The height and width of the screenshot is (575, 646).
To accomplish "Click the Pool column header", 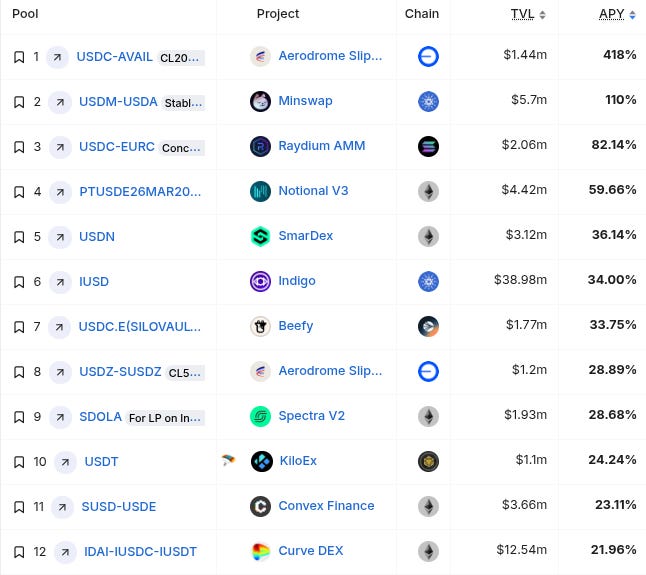I will 25,14.
